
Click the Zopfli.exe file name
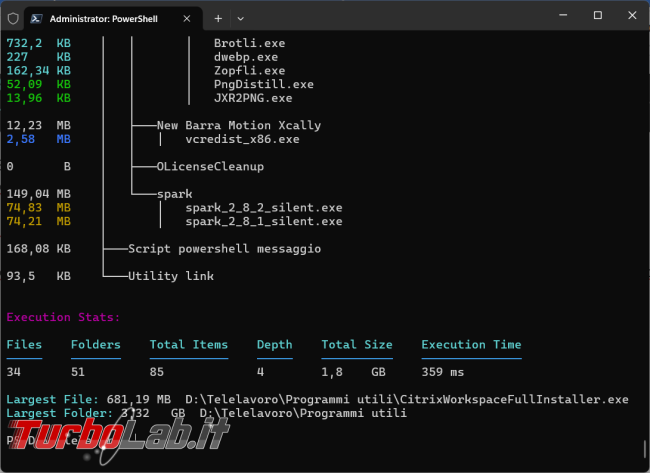coord(250,70)
